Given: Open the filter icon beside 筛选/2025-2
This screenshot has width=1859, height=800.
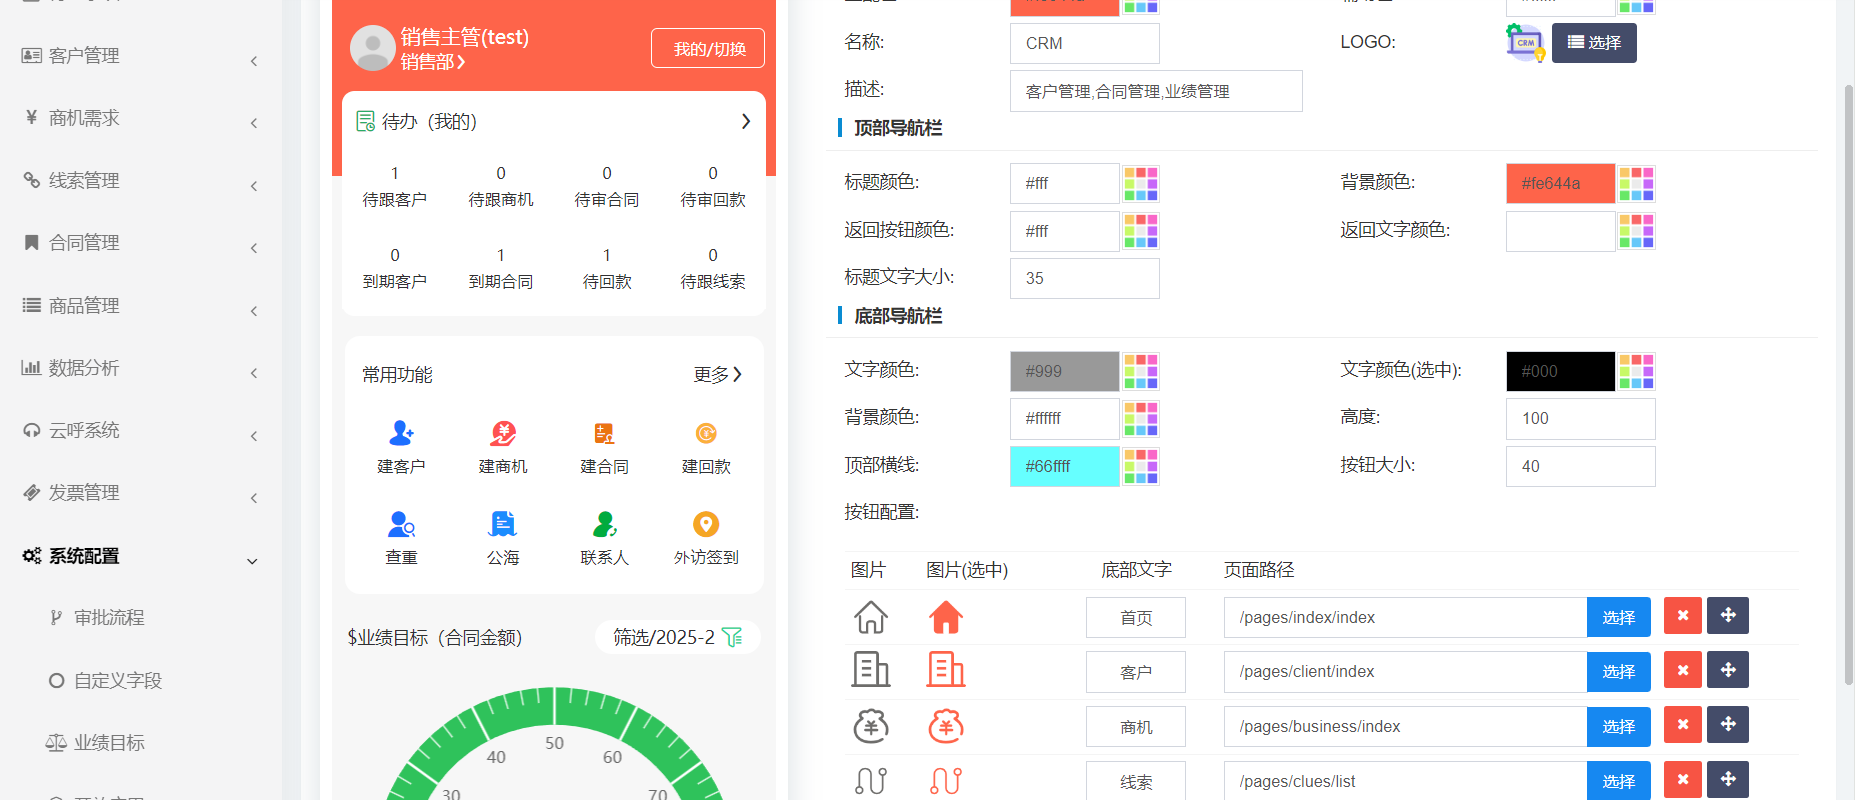Looking at the screenshot, I should click(x=733, y=637).
